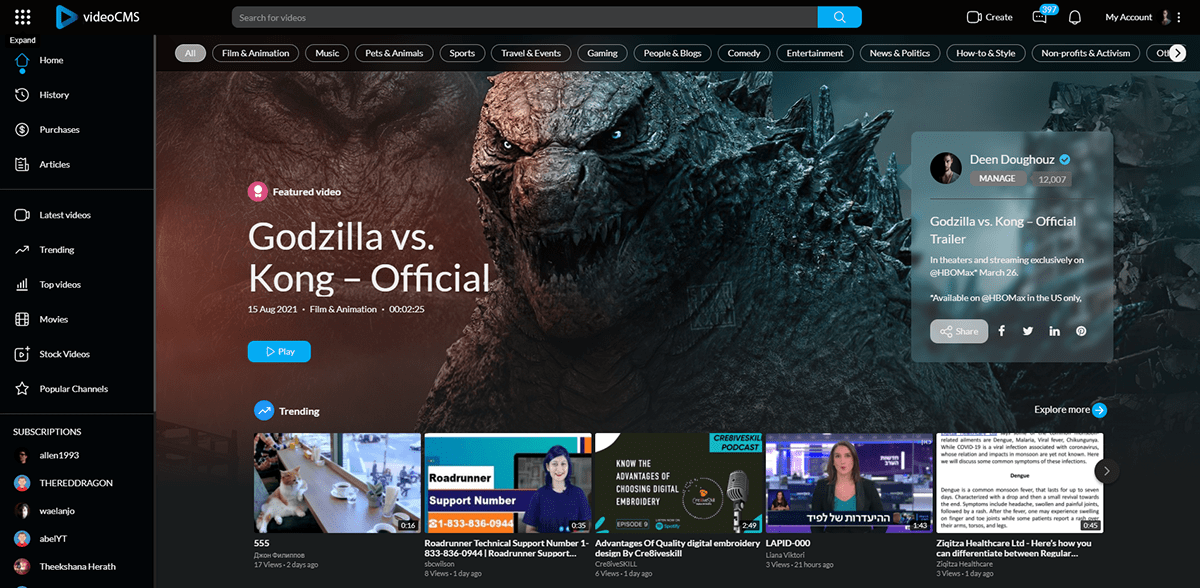Click the 12,007 subscriber count
Viewport: 1200px width, 588px height.
tap(1052, 179)
